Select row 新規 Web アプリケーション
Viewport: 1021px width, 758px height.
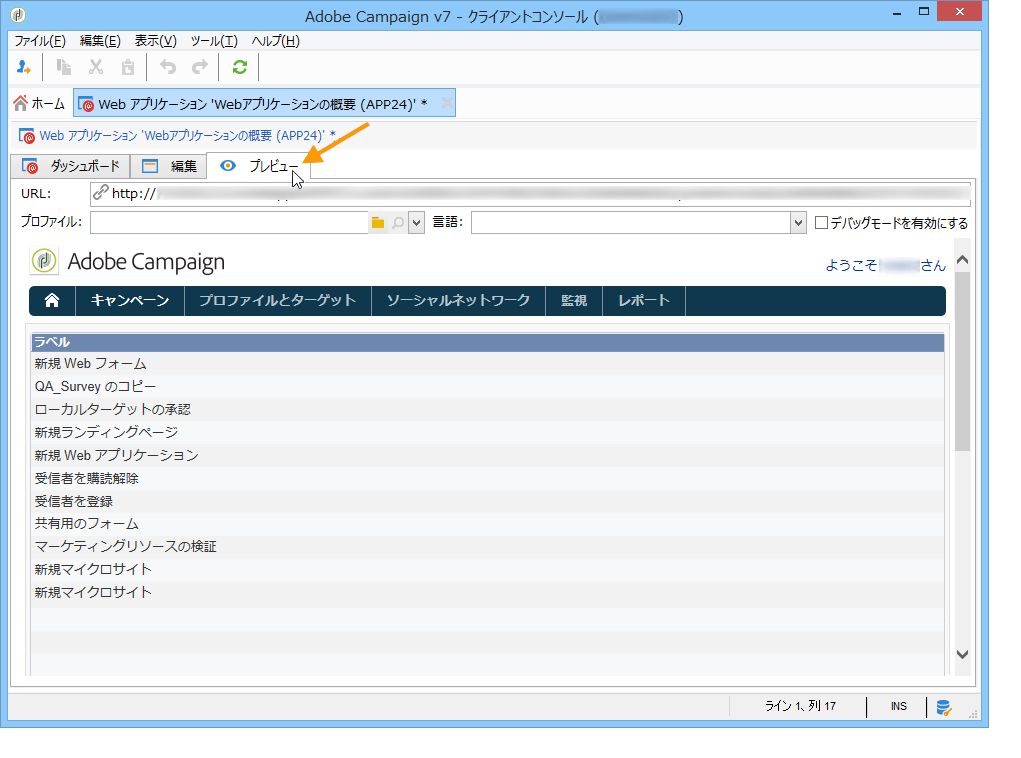tap(487, 455)
